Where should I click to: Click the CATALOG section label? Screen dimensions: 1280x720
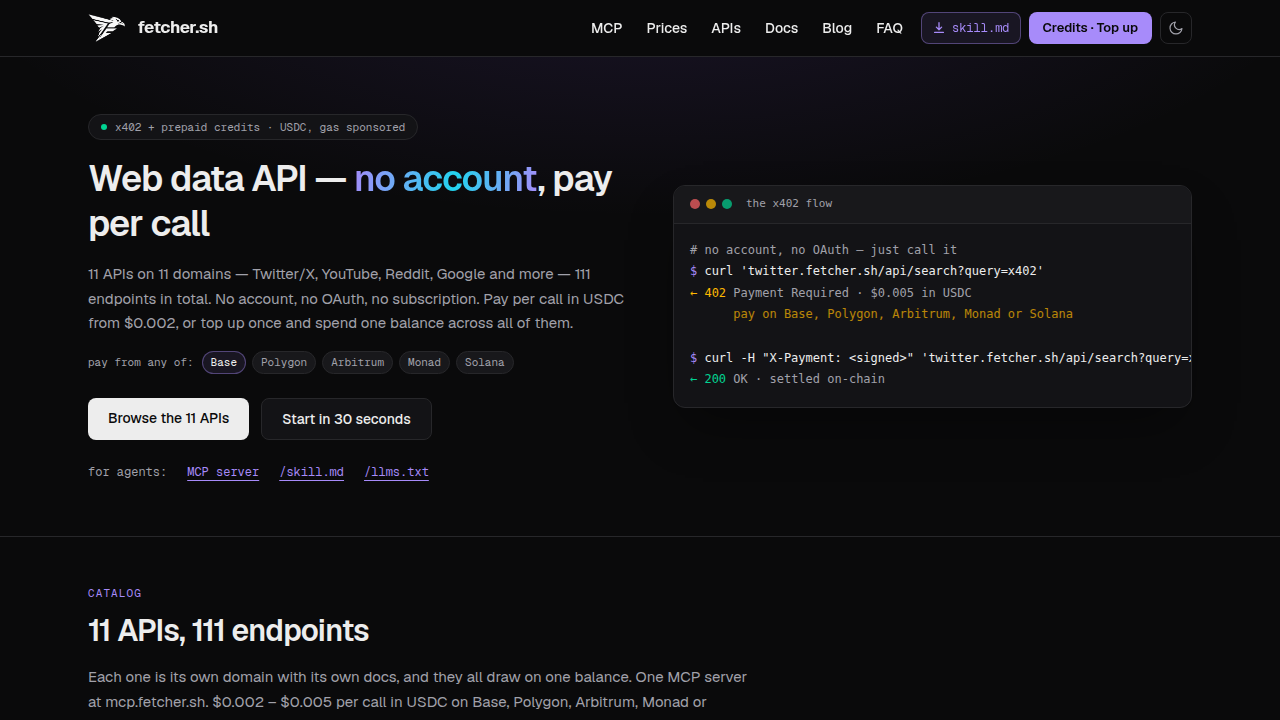click(x=115, y=593)
